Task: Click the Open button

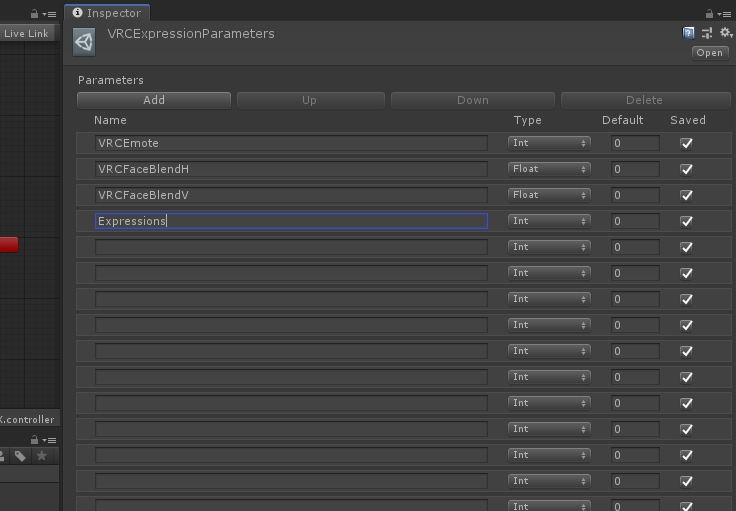Action: click(x=710, y=53)
